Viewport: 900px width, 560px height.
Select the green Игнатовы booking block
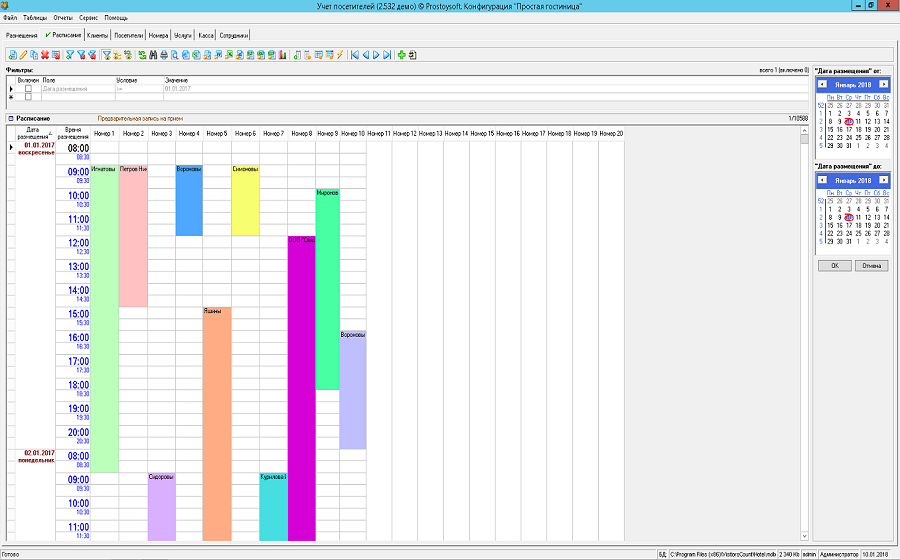pyautogui.click(x=104, y=318)
